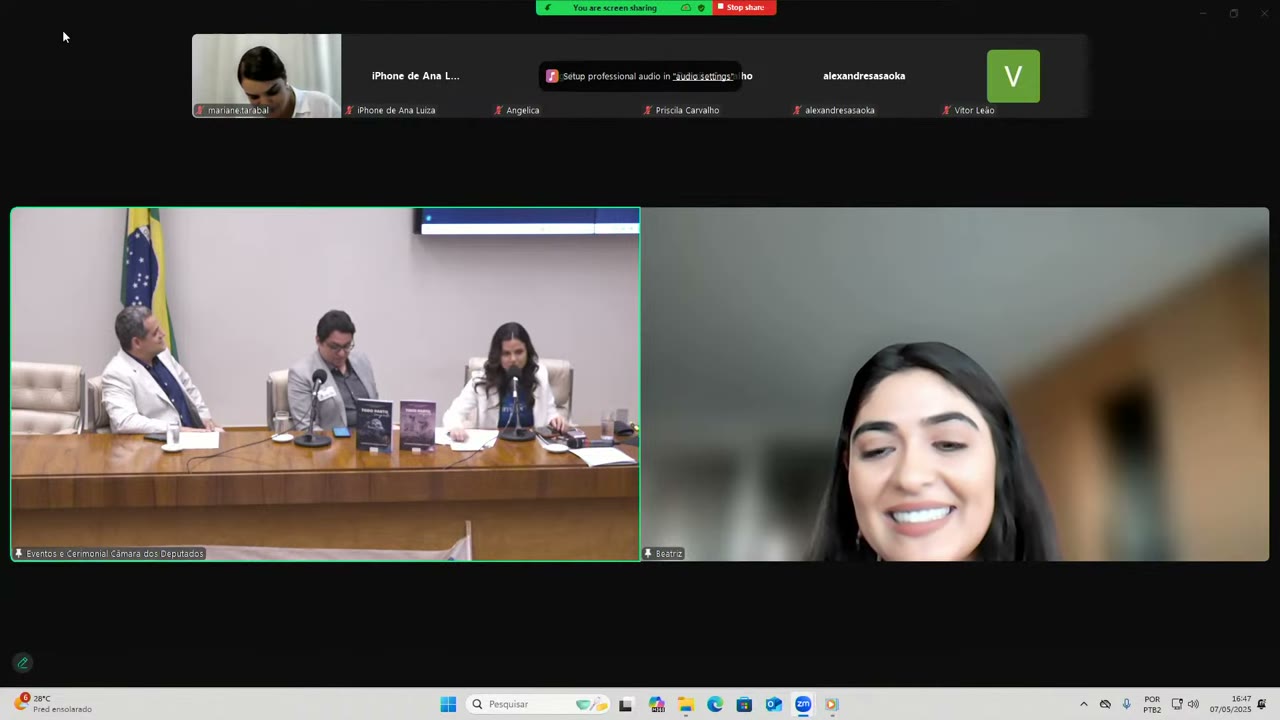
Task: Click Vitor Leão's green avatar tile
Action: tap(1013, 76)
